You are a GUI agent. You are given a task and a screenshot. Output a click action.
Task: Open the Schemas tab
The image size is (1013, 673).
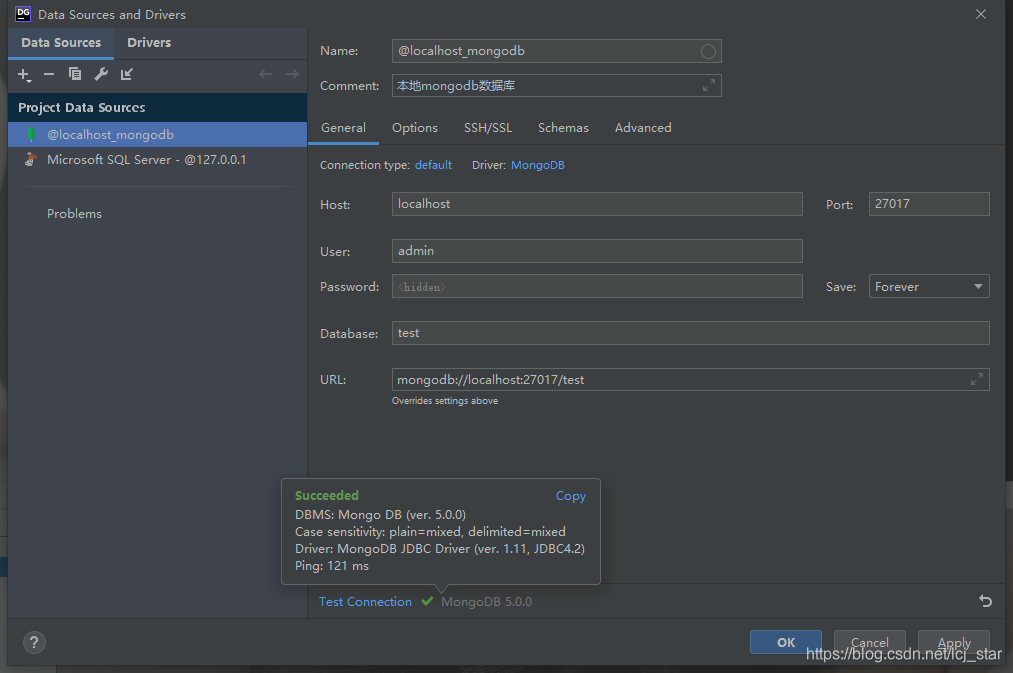pos(563,128)
